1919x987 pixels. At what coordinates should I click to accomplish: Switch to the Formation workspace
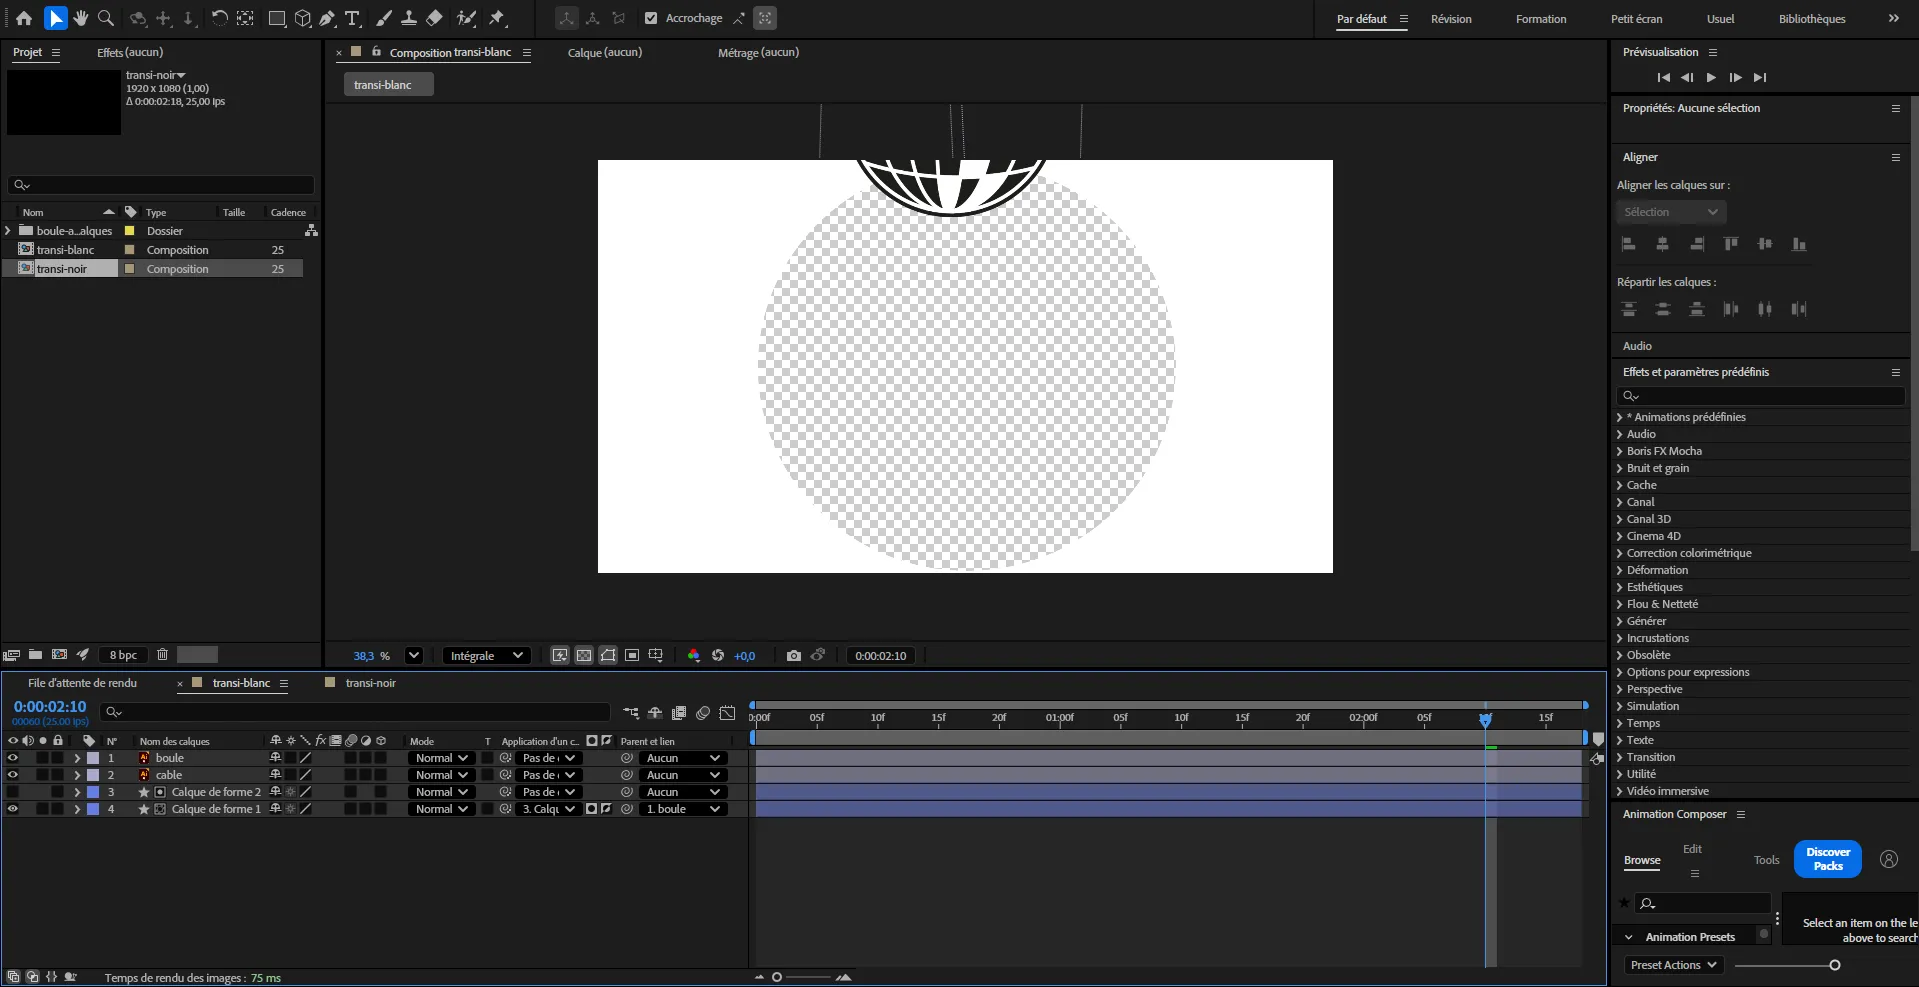tap(1541, 19)
